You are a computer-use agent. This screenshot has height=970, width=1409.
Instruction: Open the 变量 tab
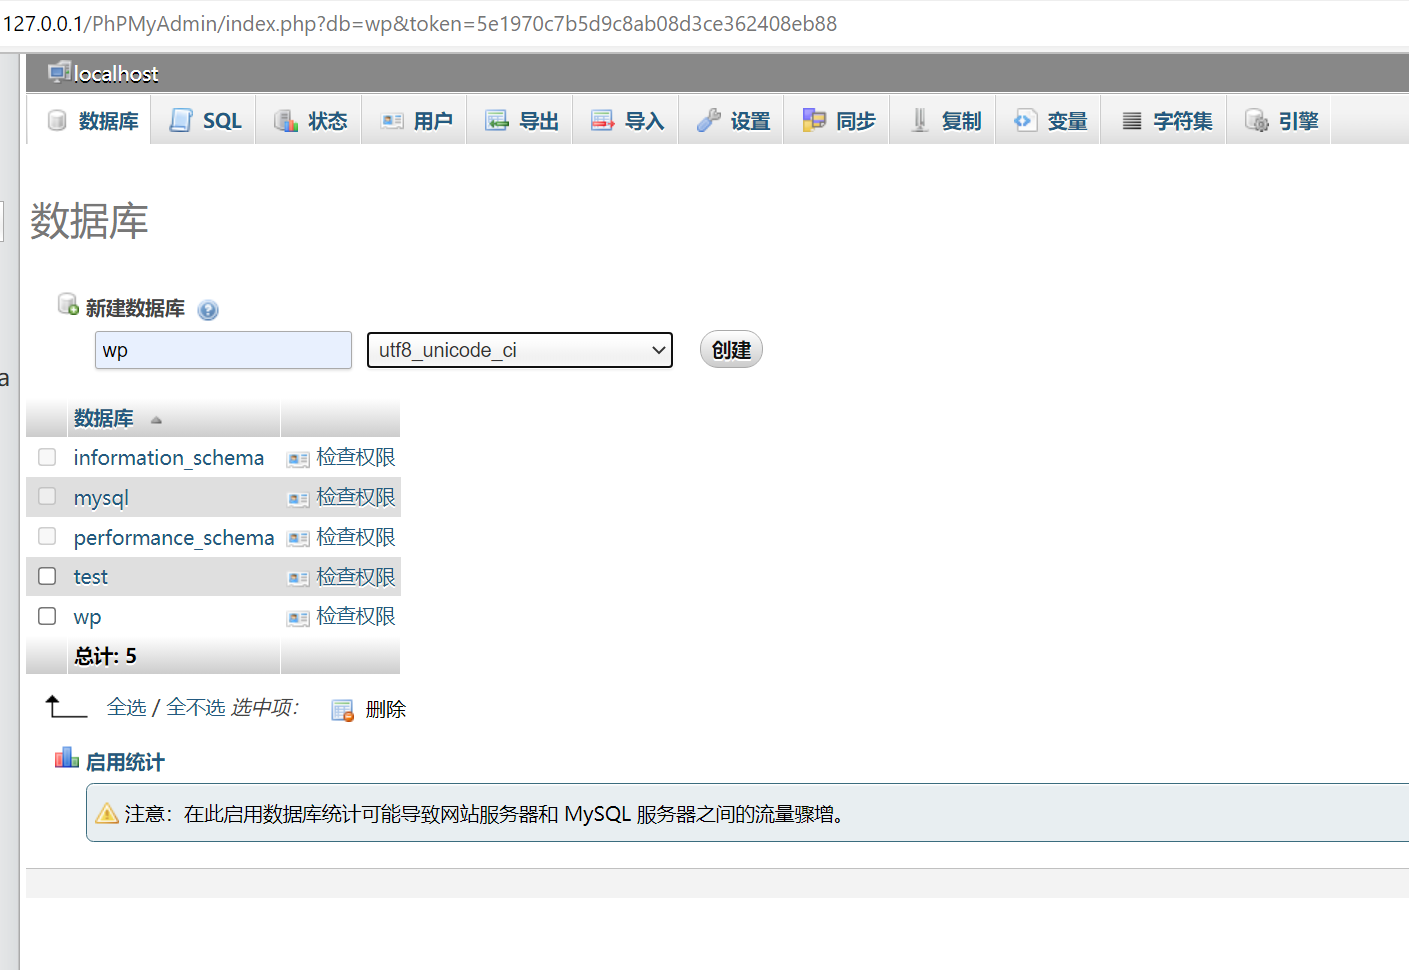click(x=1048, y=120)
